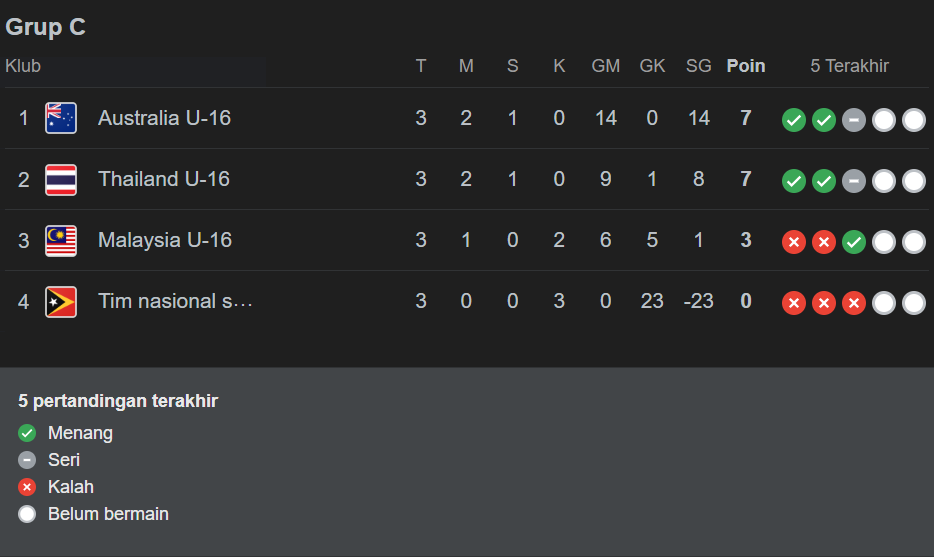Click the Timor Leste flag icon
The width and height of the screenshot is (934, 557).
[61, 301]
